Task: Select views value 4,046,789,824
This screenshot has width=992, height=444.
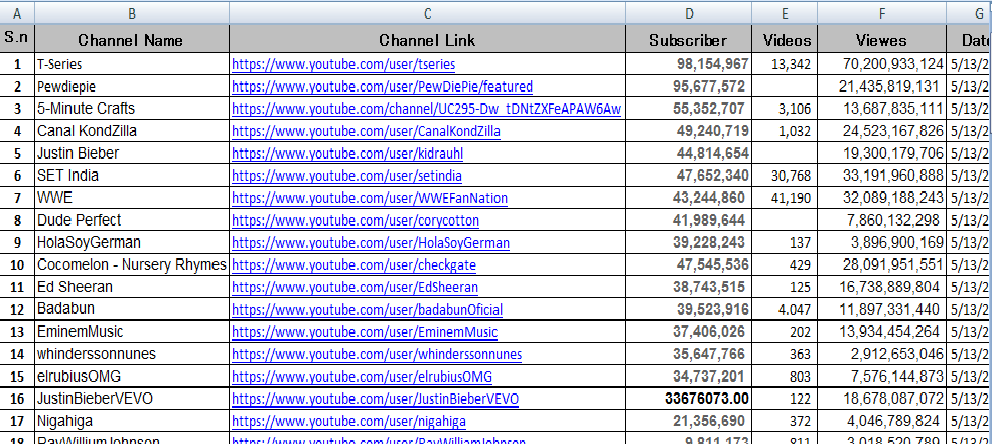Action: [883, 421]
